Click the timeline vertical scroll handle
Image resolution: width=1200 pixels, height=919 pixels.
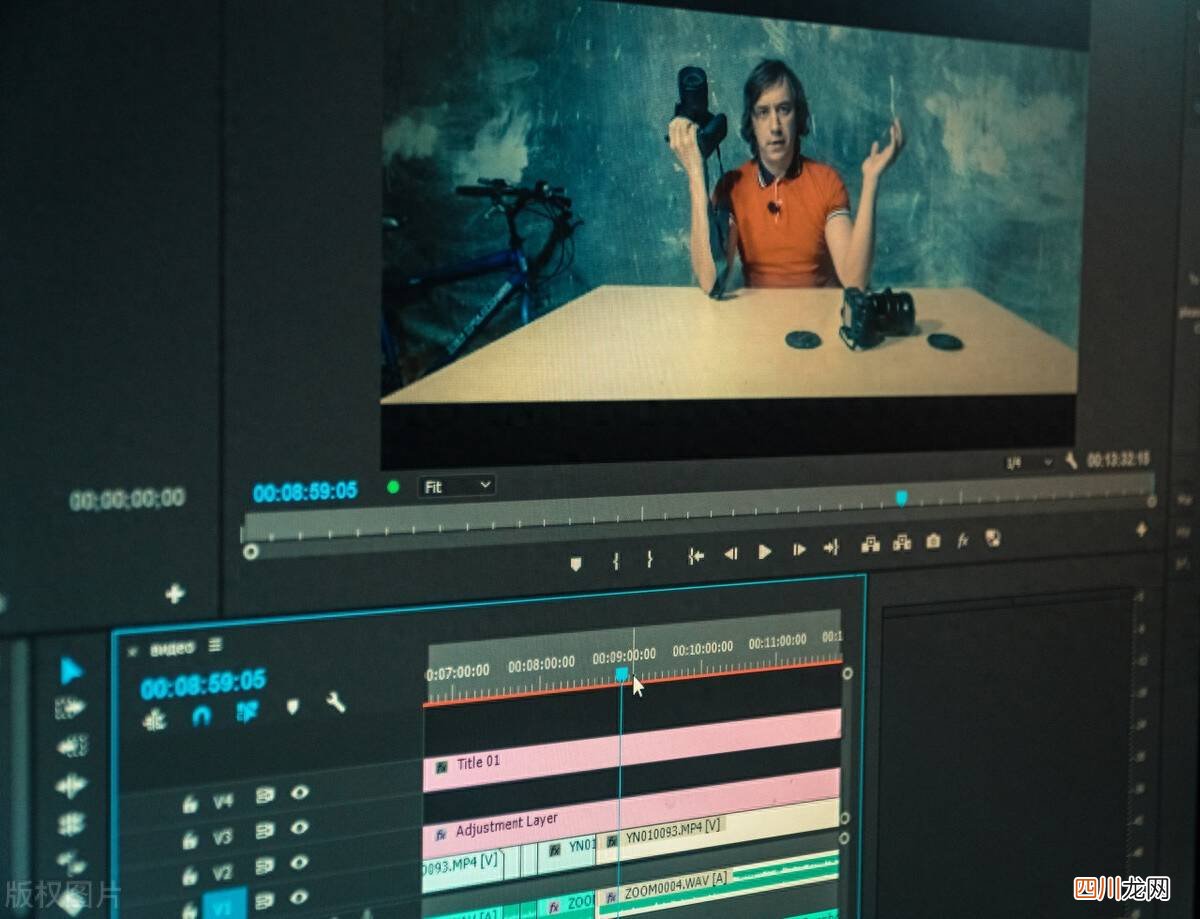[847, 673]
